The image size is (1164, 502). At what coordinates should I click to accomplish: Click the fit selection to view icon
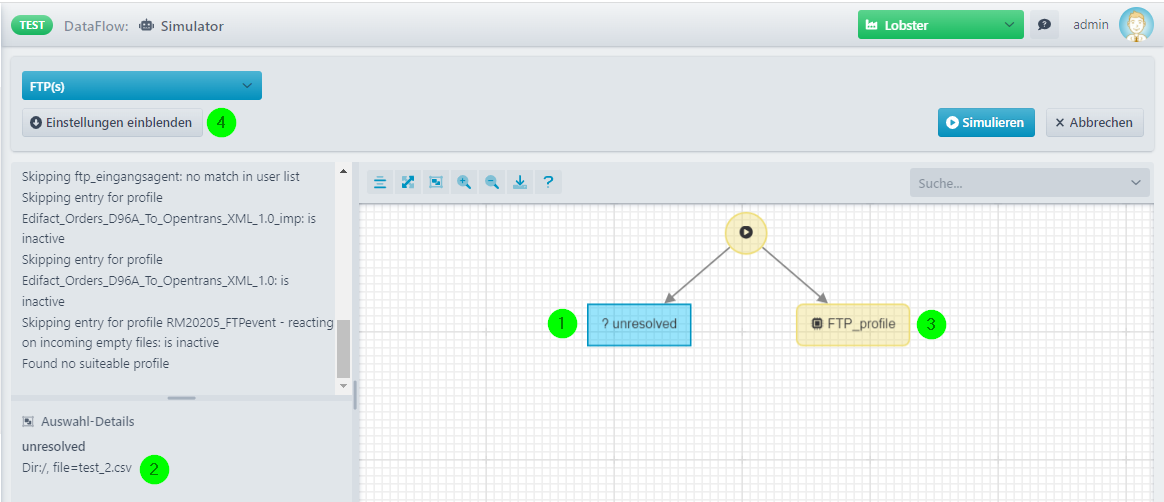436,182
